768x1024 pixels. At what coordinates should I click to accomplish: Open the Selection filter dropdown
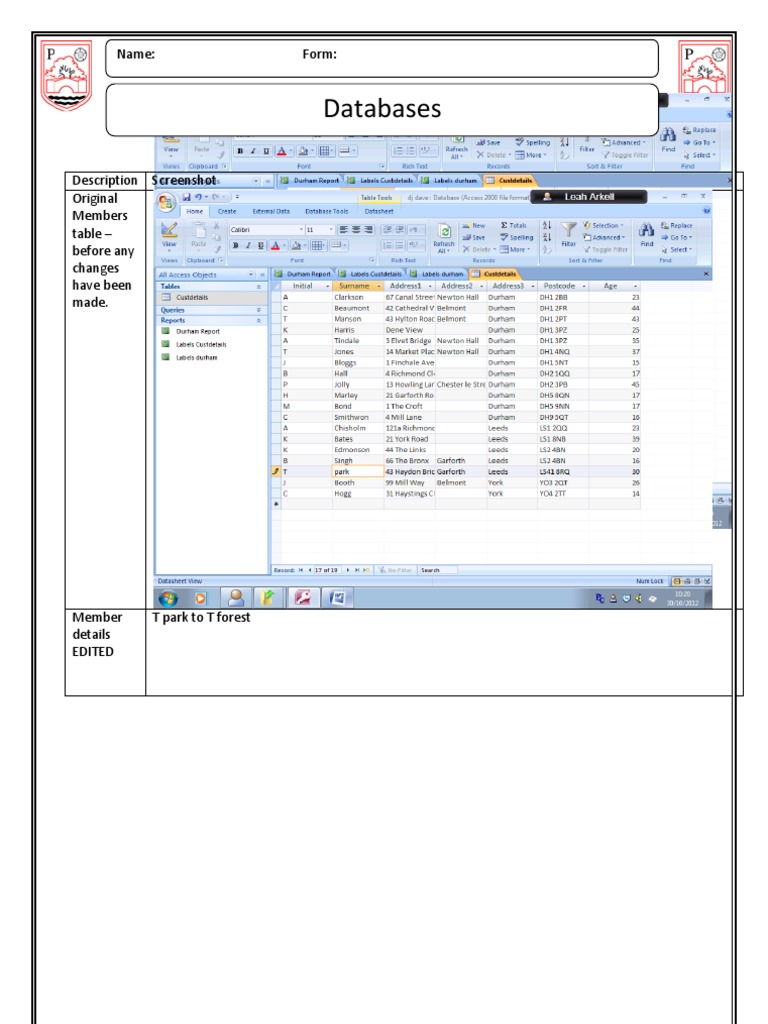(604, 225)
